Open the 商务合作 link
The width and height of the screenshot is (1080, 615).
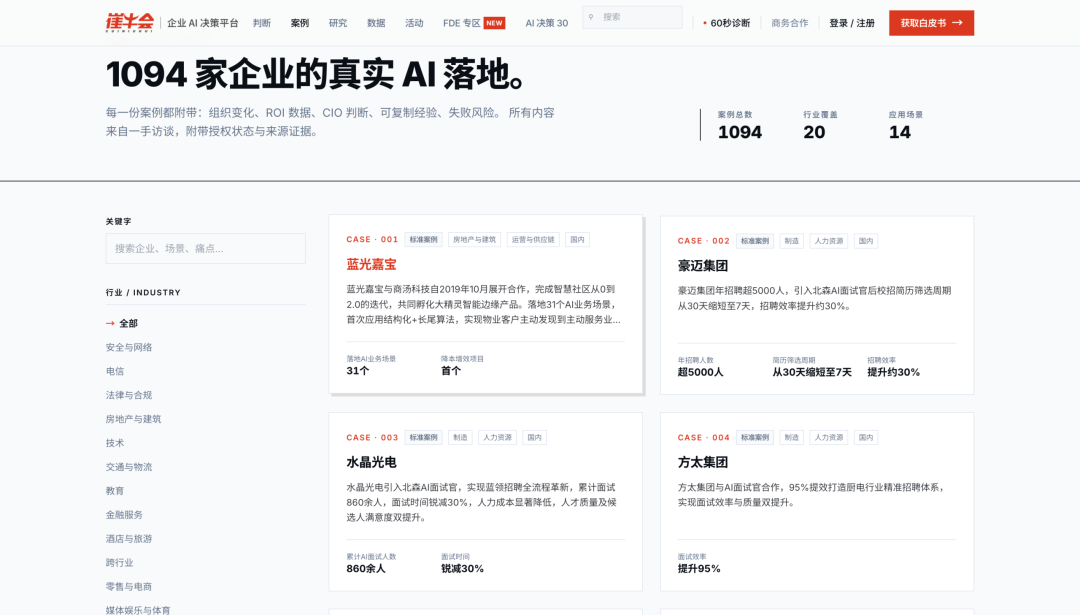coord(789,23)
